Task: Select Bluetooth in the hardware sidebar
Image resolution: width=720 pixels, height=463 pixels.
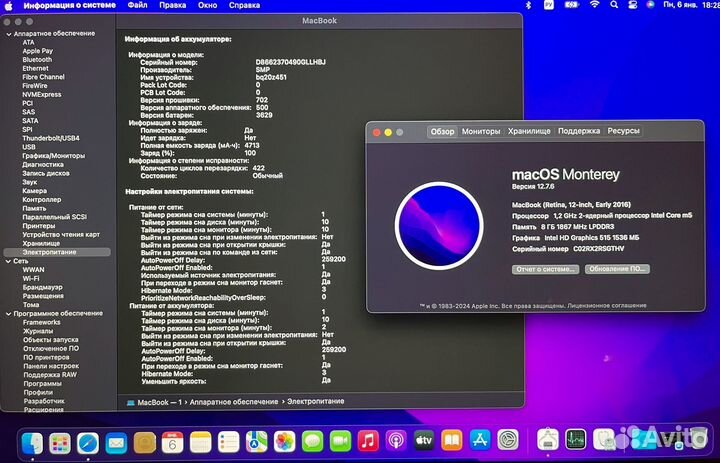Action: 37,60
